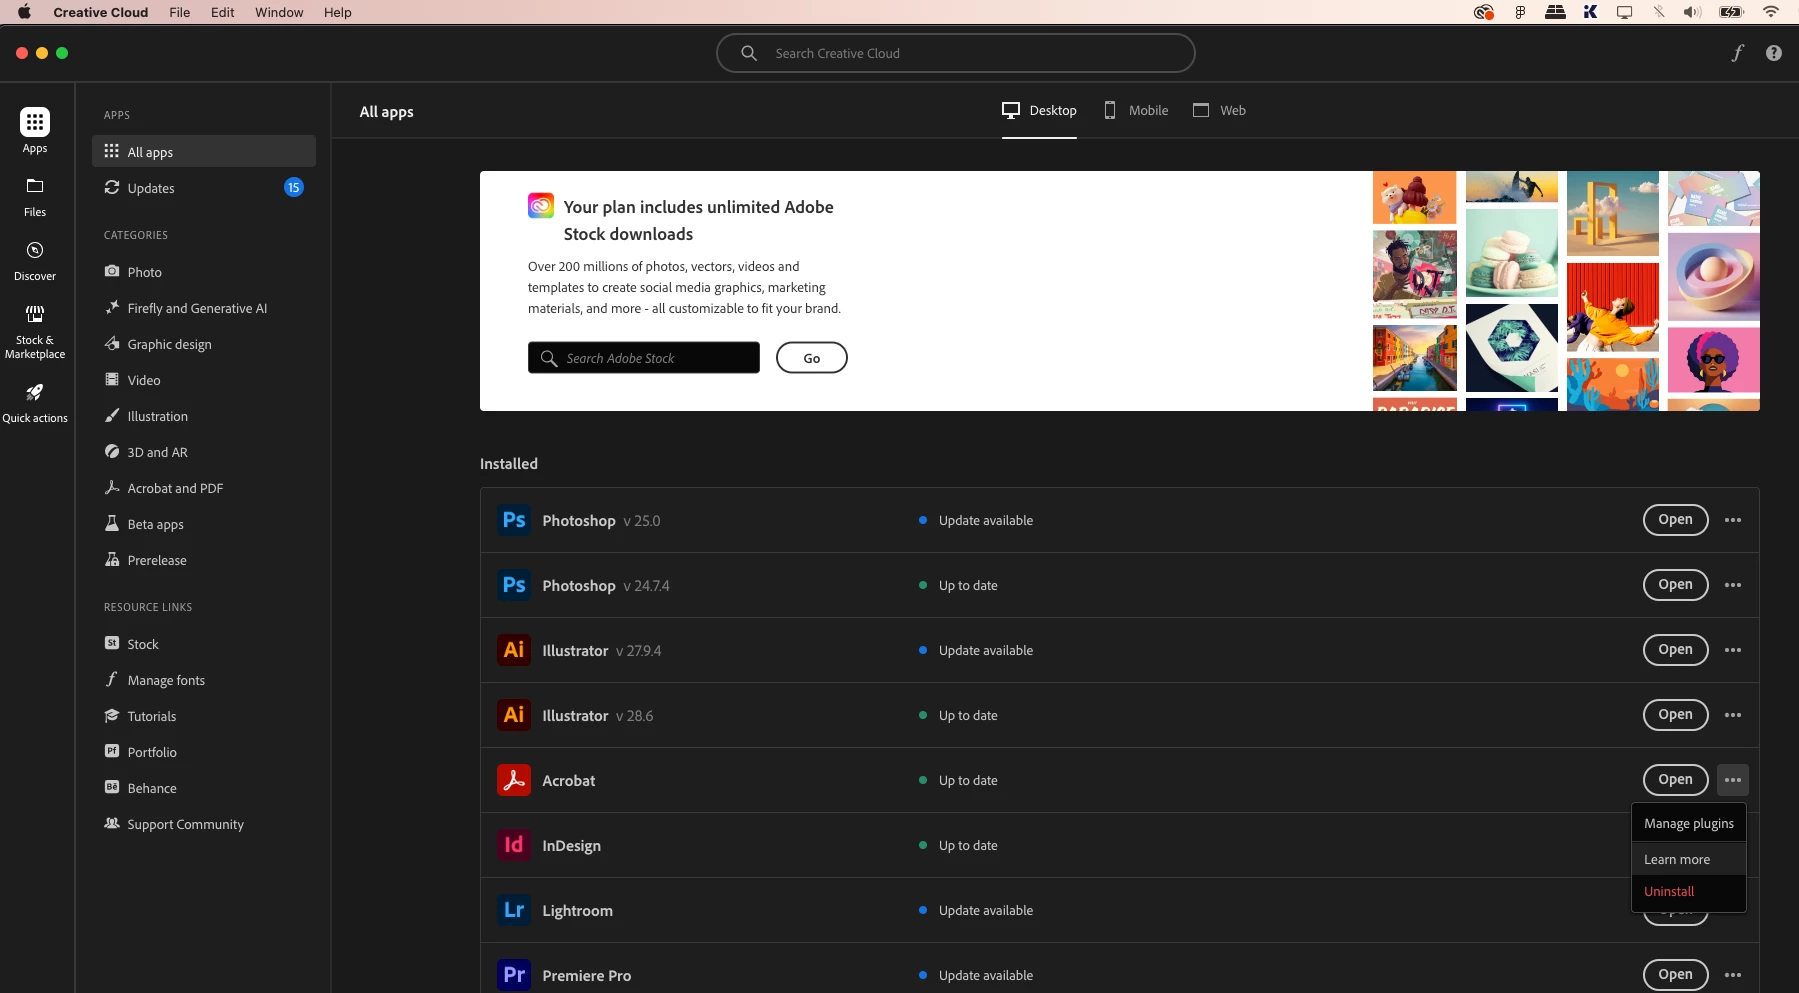The width and height of the screenshot is (1799, 993).
Task: Close the Acrobat more options menu button
Action: [1733, 780]
